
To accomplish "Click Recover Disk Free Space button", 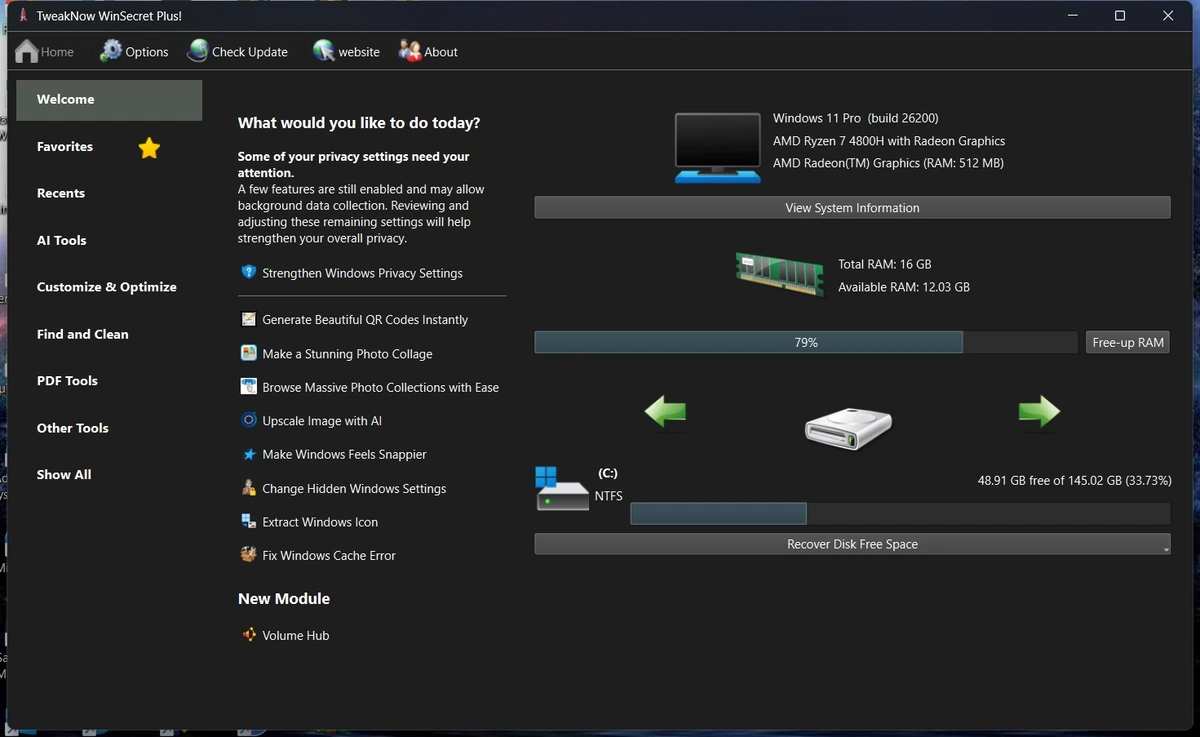I will click(852, 544).
